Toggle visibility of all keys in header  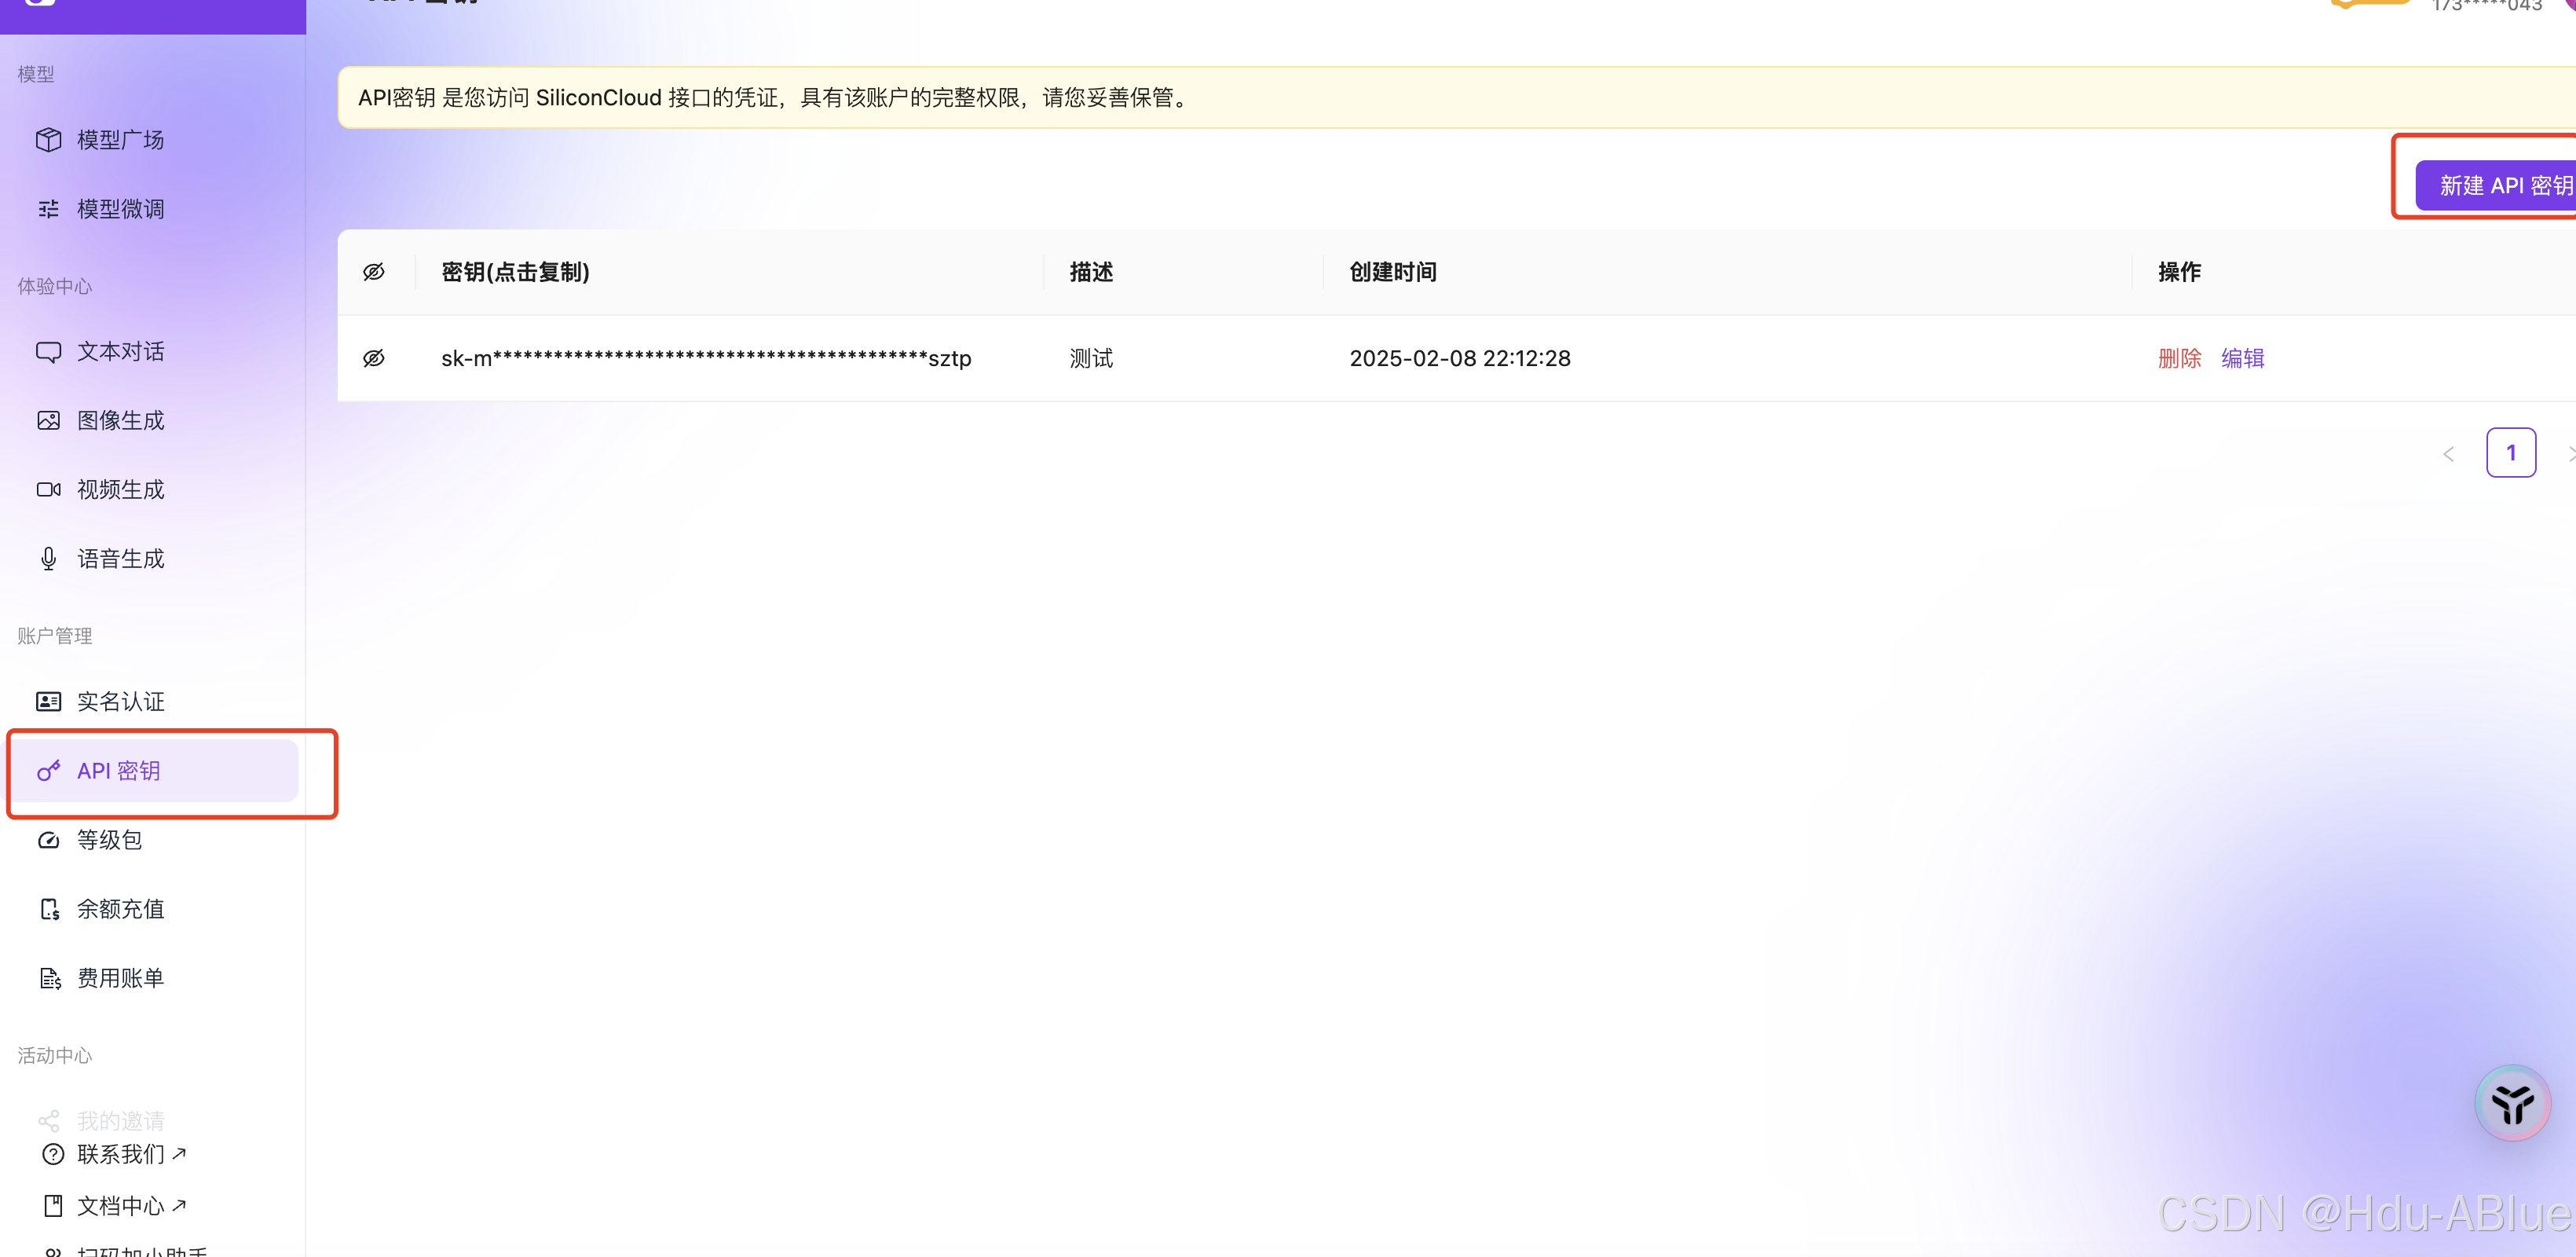(x=374, y=272)
